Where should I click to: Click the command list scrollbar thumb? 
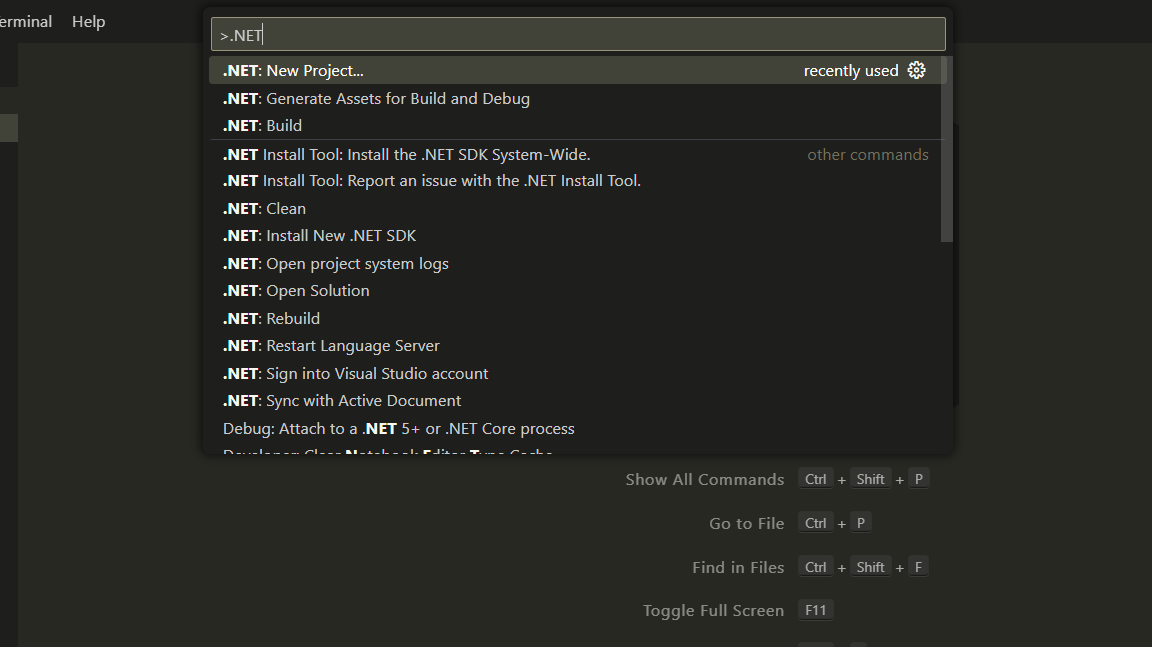pos(947,149)
